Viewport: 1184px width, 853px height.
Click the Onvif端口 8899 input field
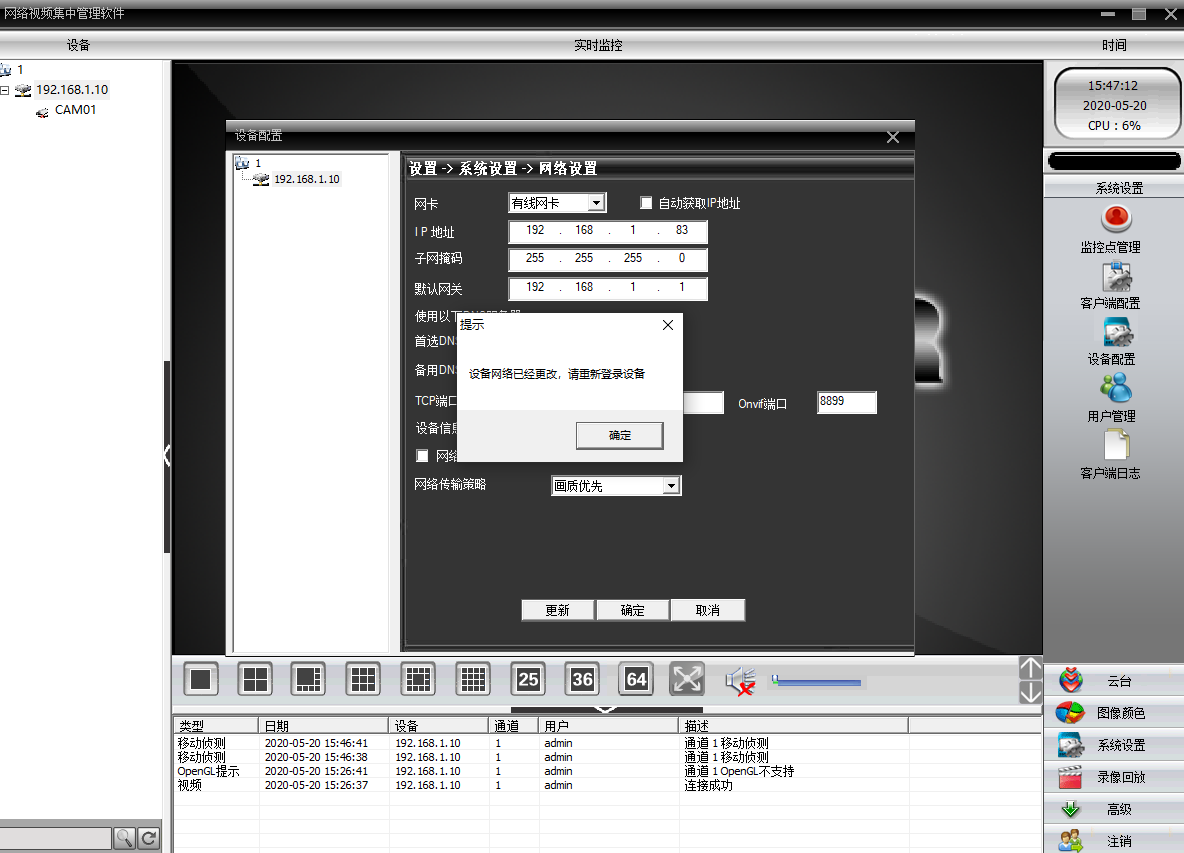click(846, 402)
